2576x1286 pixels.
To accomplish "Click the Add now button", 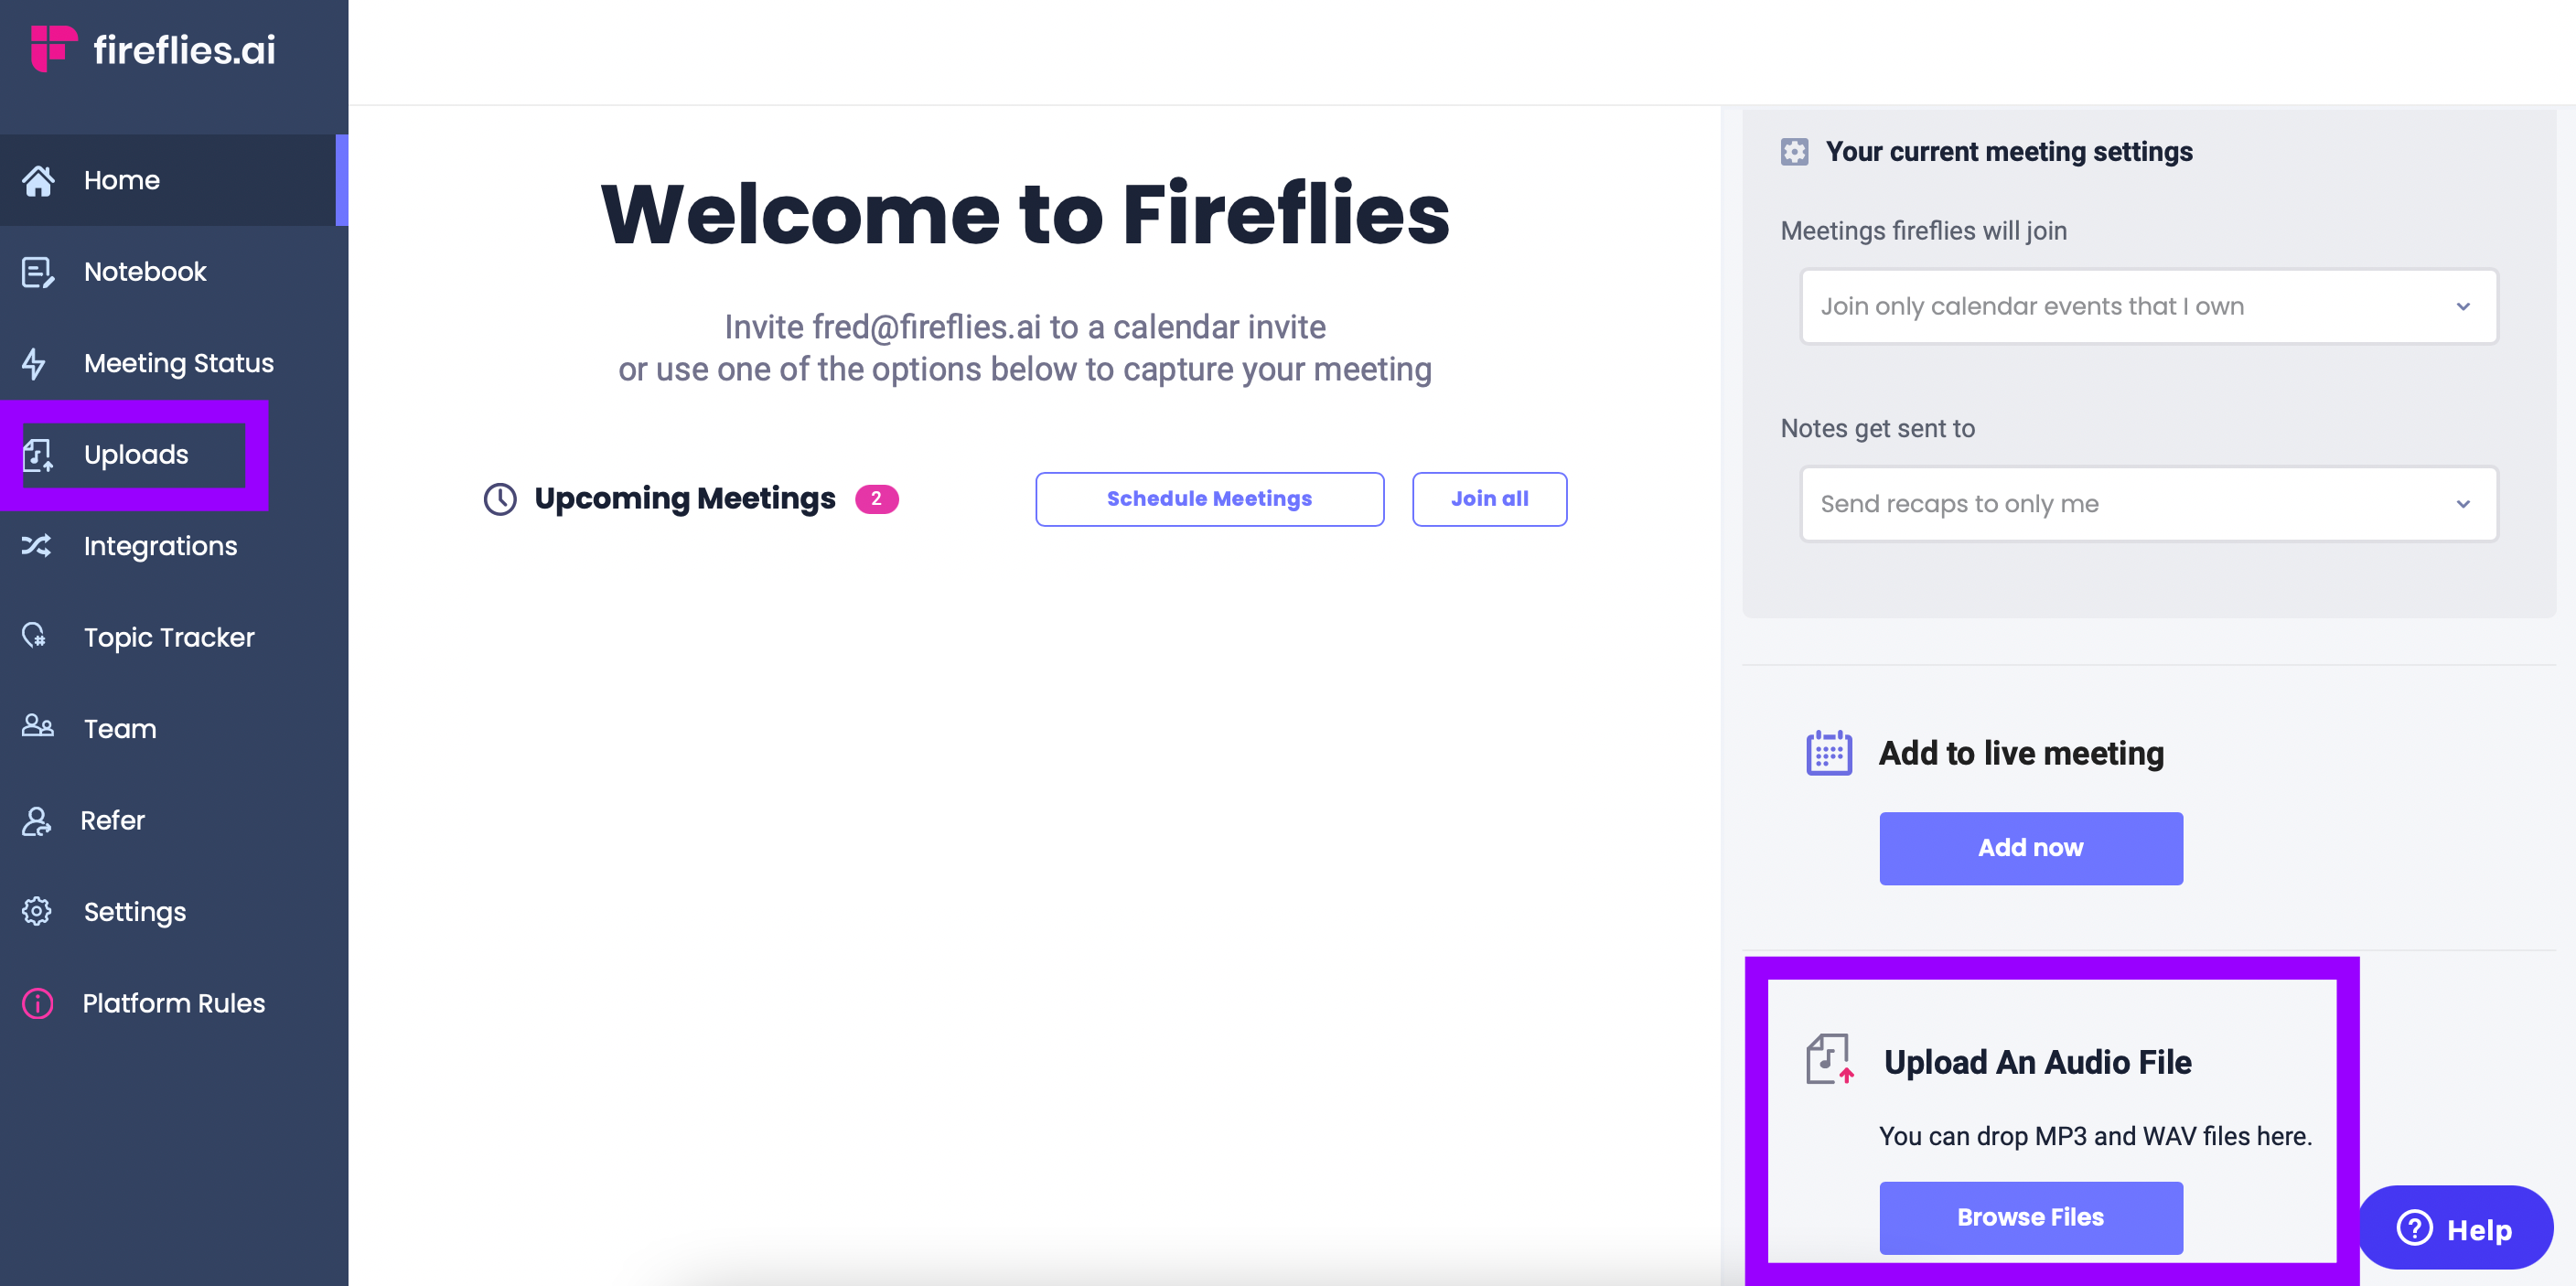I will [x=2031, y=848].
